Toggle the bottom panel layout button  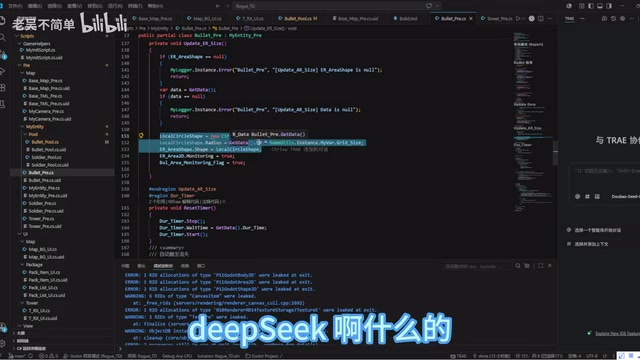click(600, 6)
